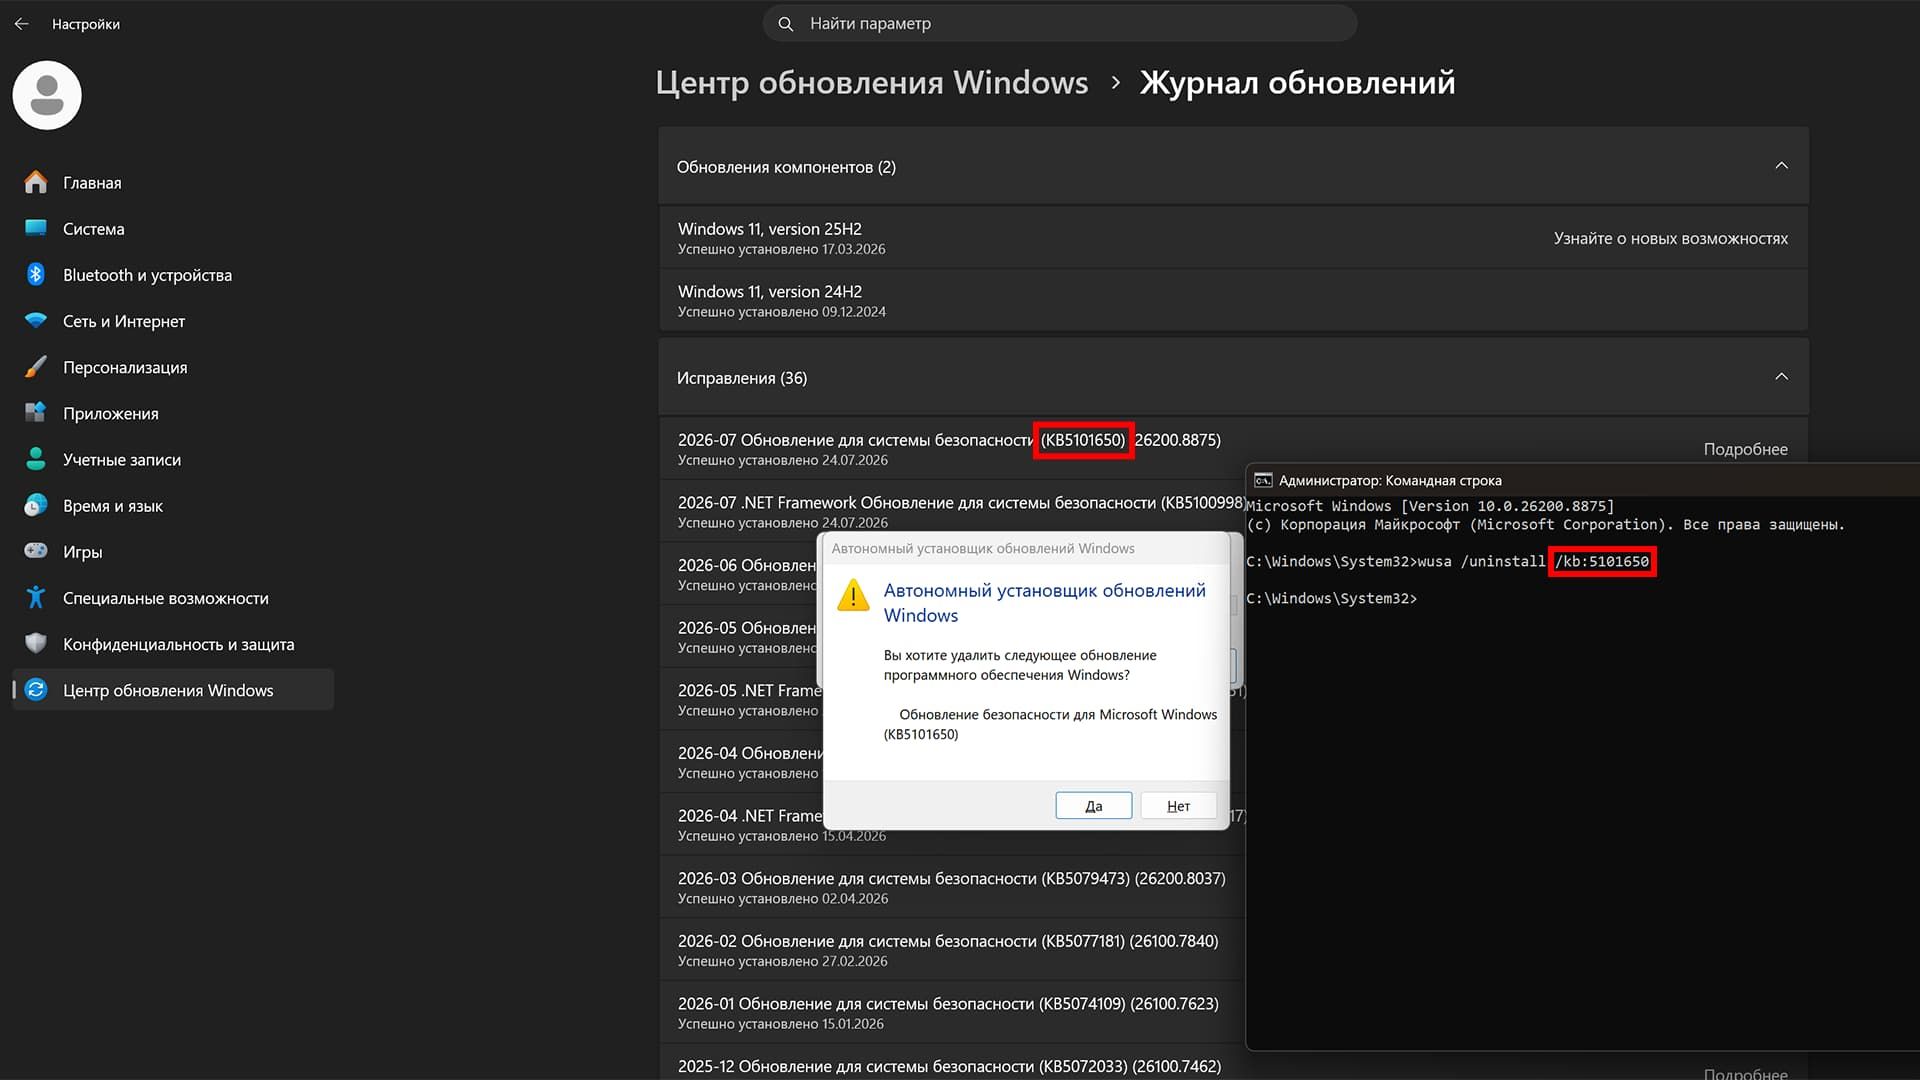Click the Windows 11, version 24H2 entry

[x=1232, y=300]
